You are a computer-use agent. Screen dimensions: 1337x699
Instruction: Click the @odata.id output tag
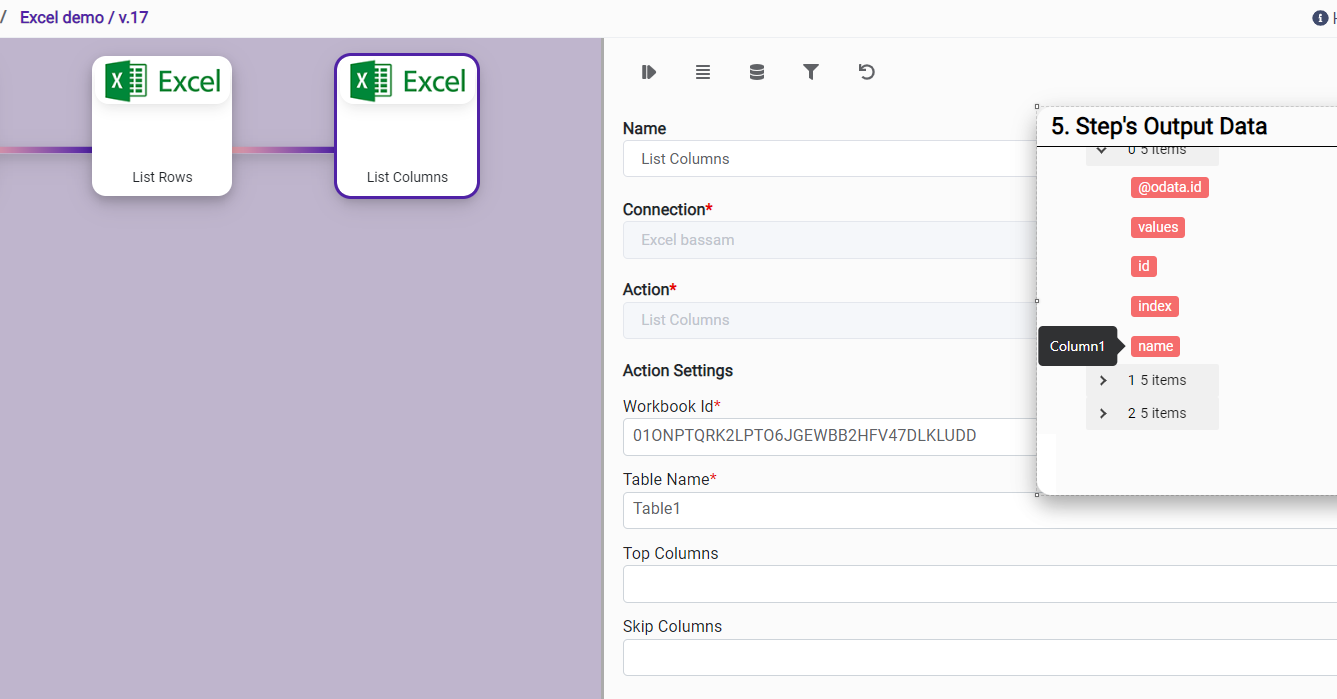tap(1169, 188)
